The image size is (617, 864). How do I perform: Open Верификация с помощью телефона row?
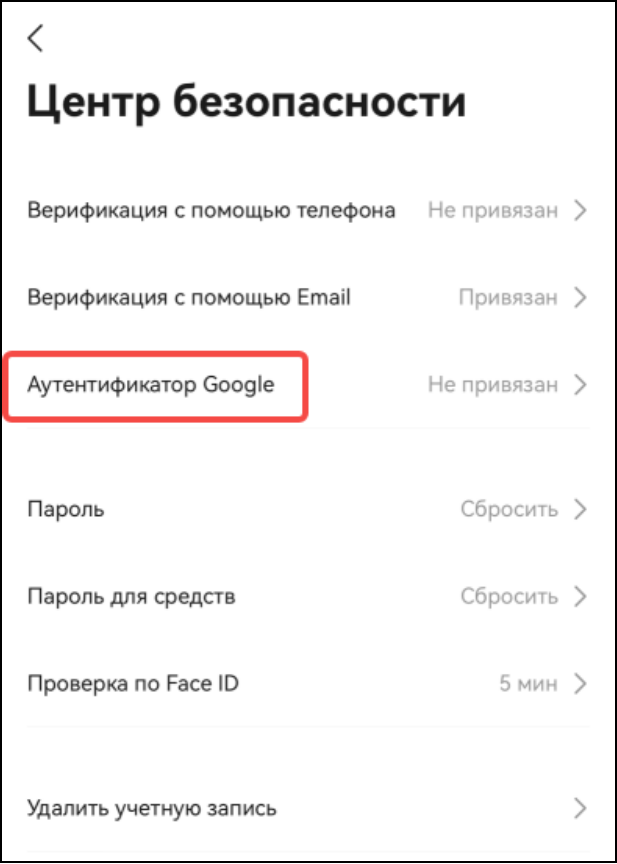[x=308, y=210]
